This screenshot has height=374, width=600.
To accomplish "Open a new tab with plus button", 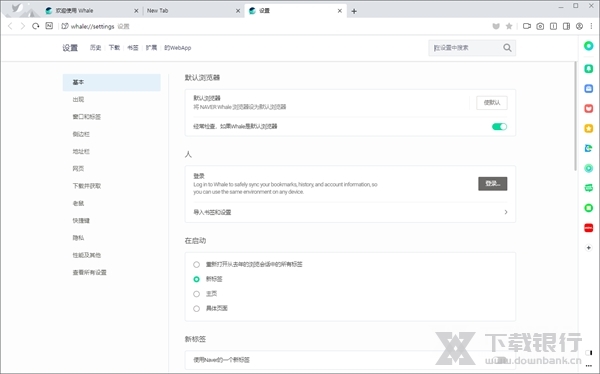I will click(x=354, y=11).
